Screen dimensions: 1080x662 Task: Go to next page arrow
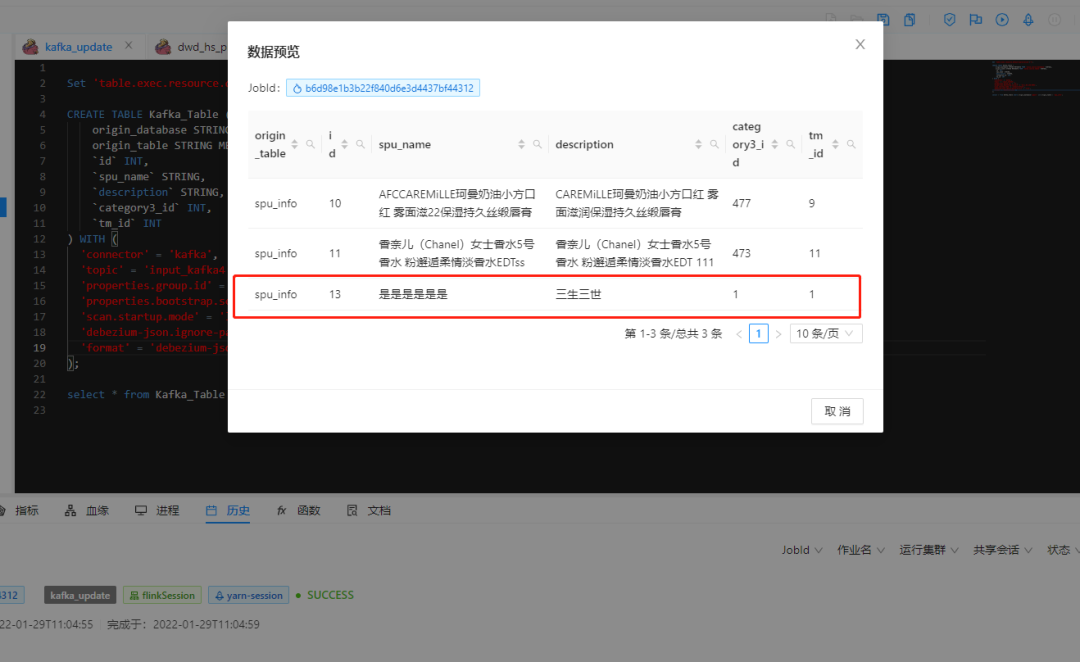point(778,334)
